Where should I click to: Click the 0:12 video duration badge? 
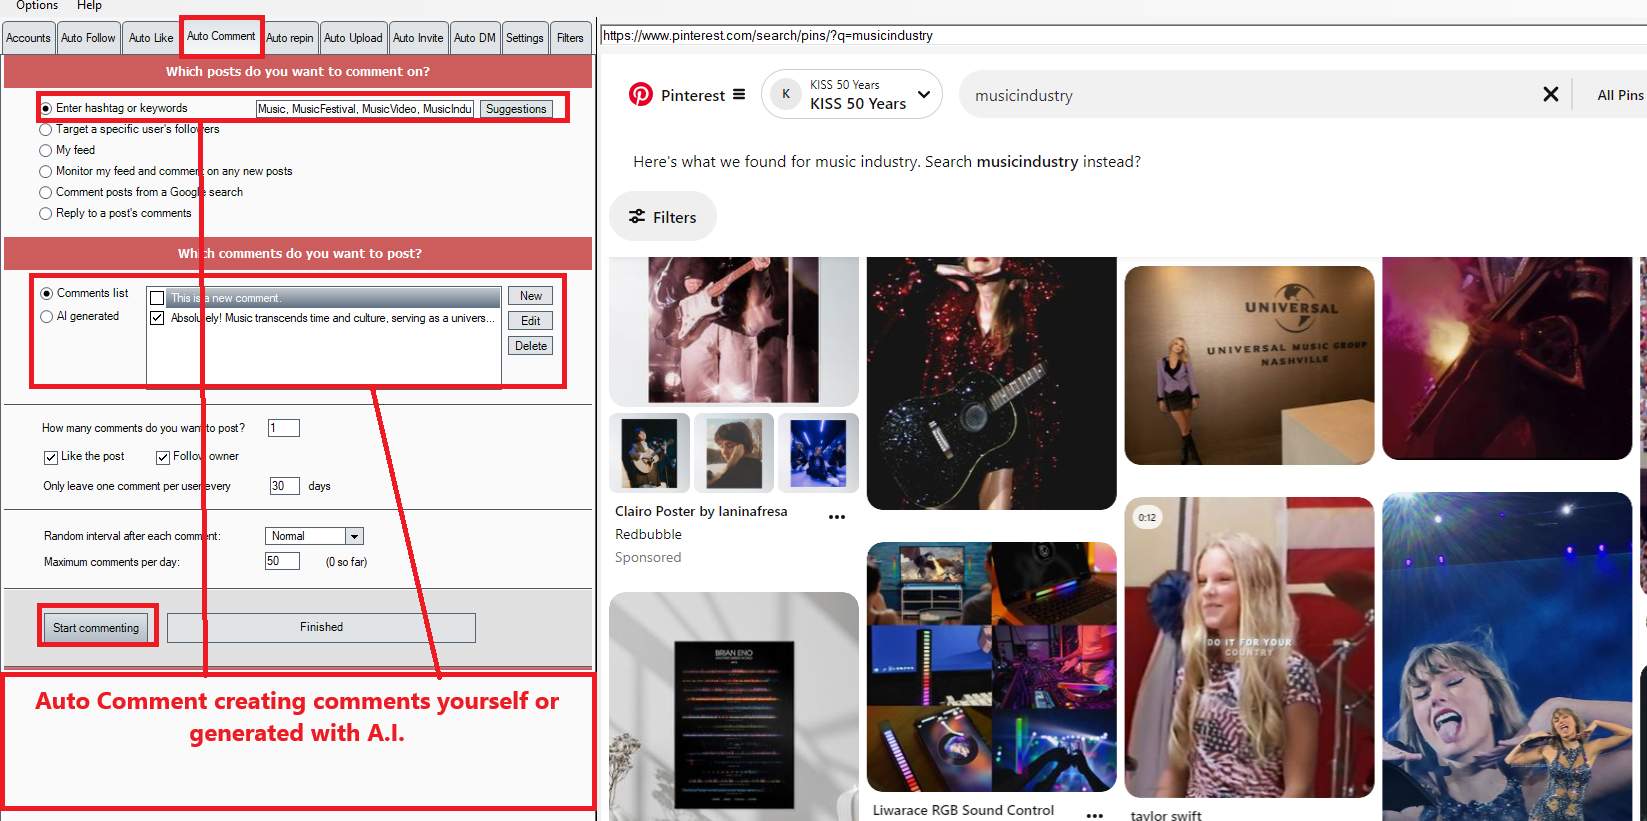(x=1147, y=518)
